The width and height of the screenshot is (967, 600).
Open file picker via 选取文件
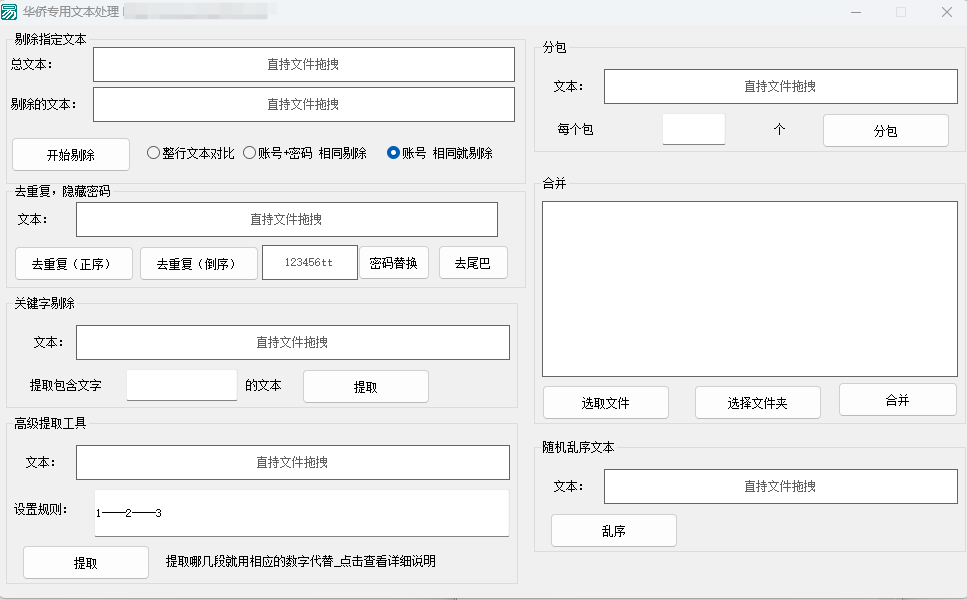coord(605,403)
